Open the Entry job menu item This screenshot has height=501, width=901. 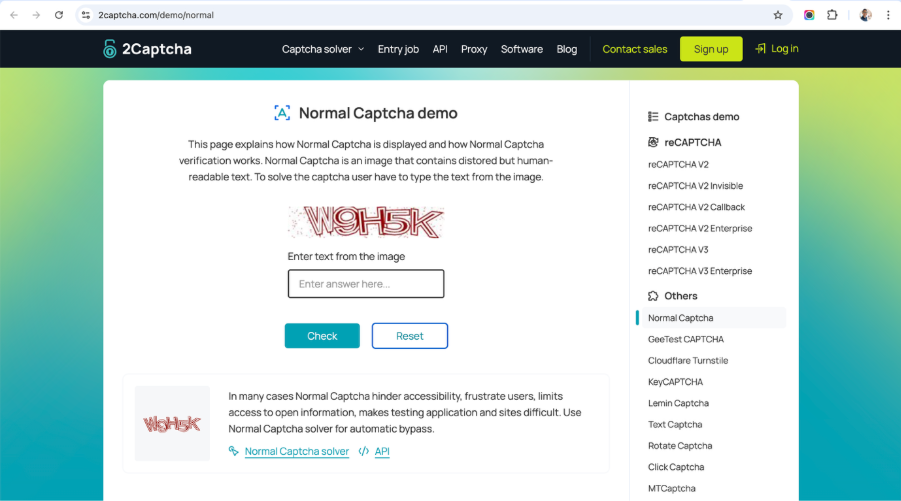pyautogui.click(x=398, y=49)
